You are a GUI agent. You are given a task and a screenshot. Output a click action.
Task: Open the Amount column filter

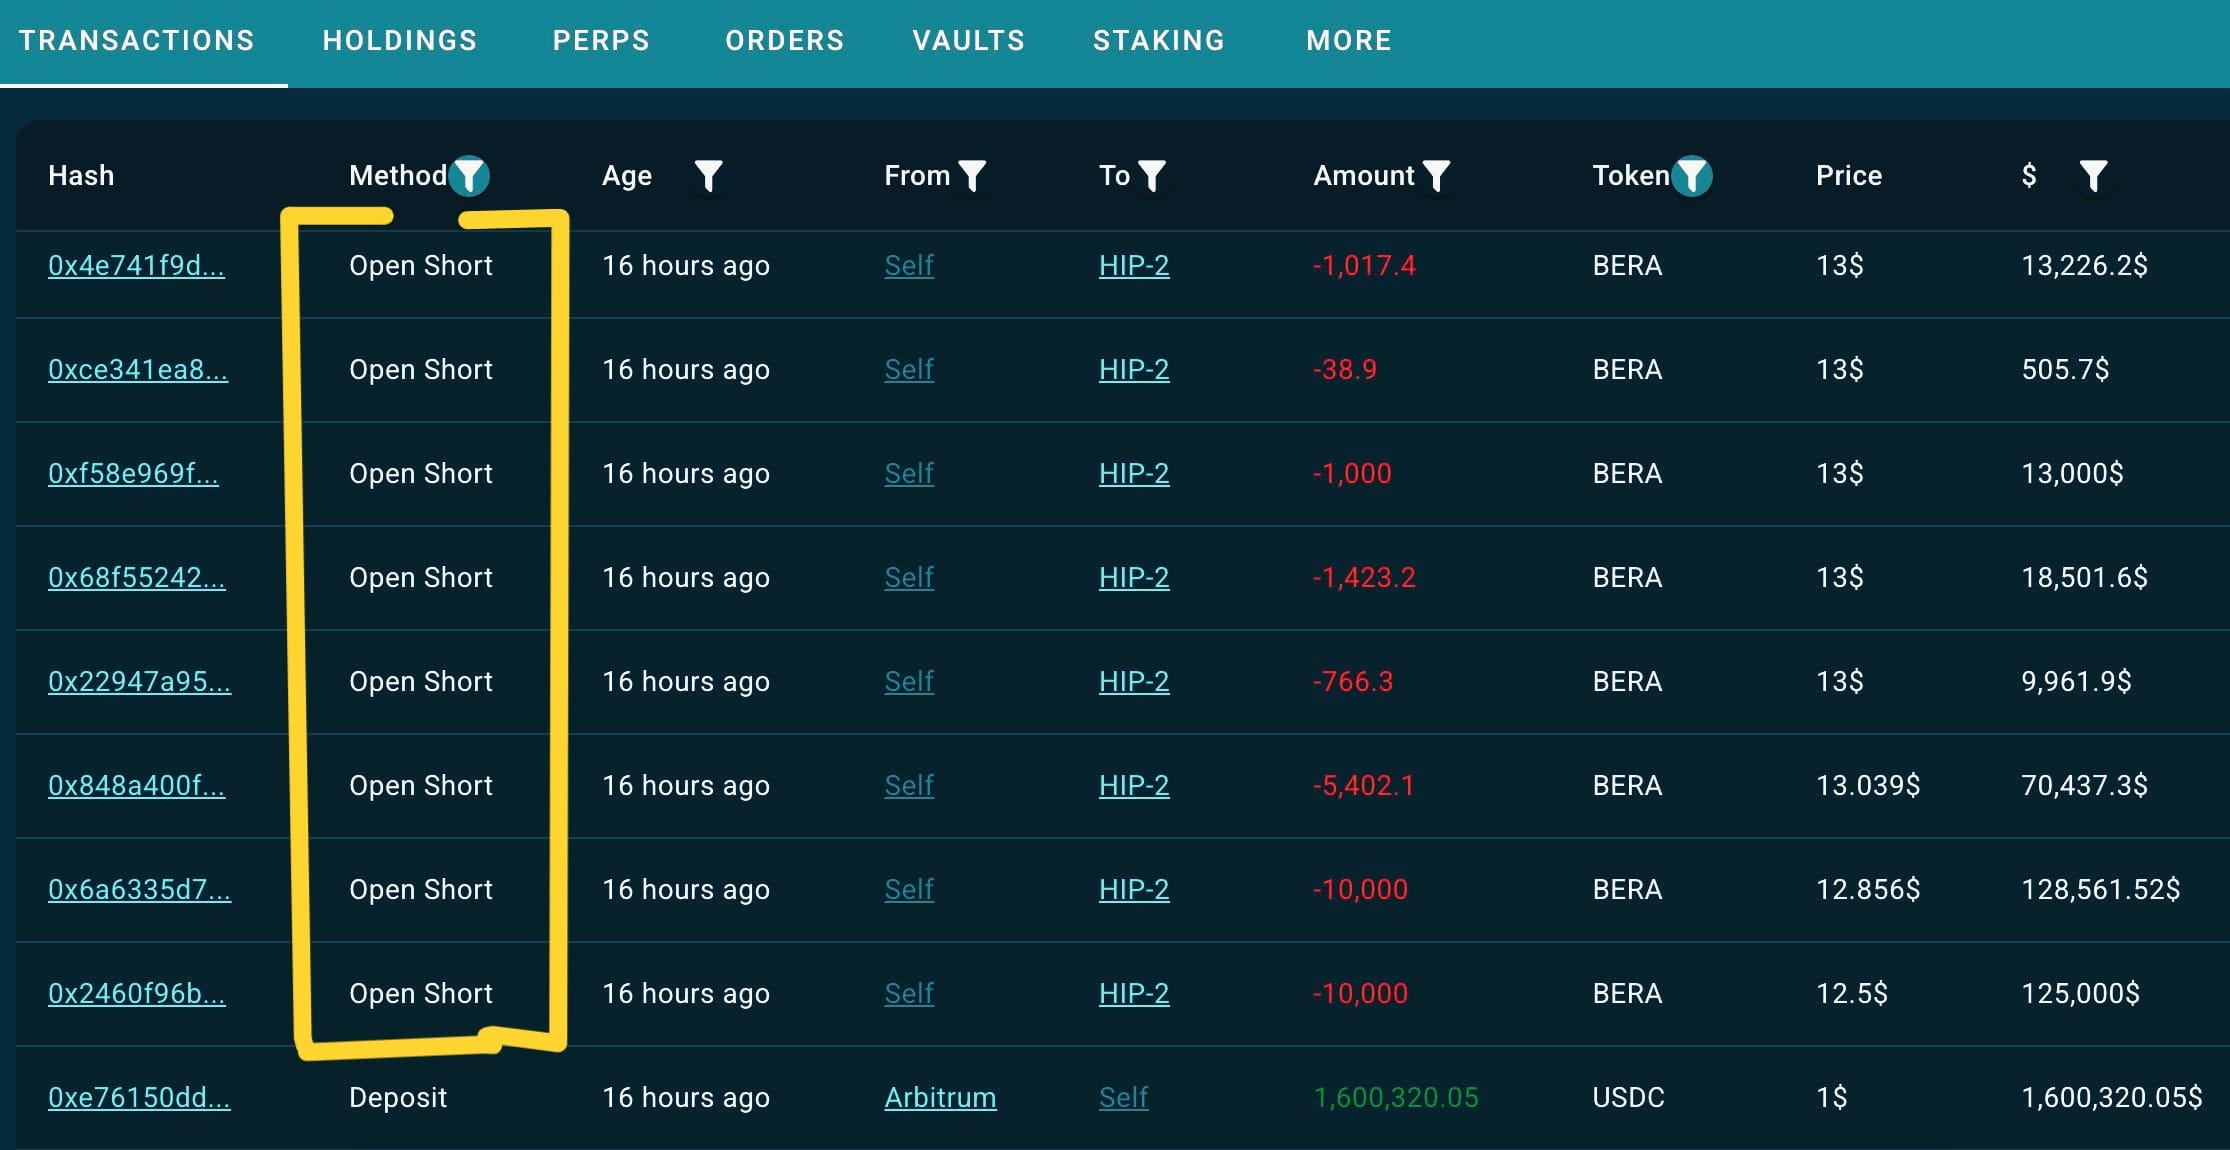(x=1436, y=176)
